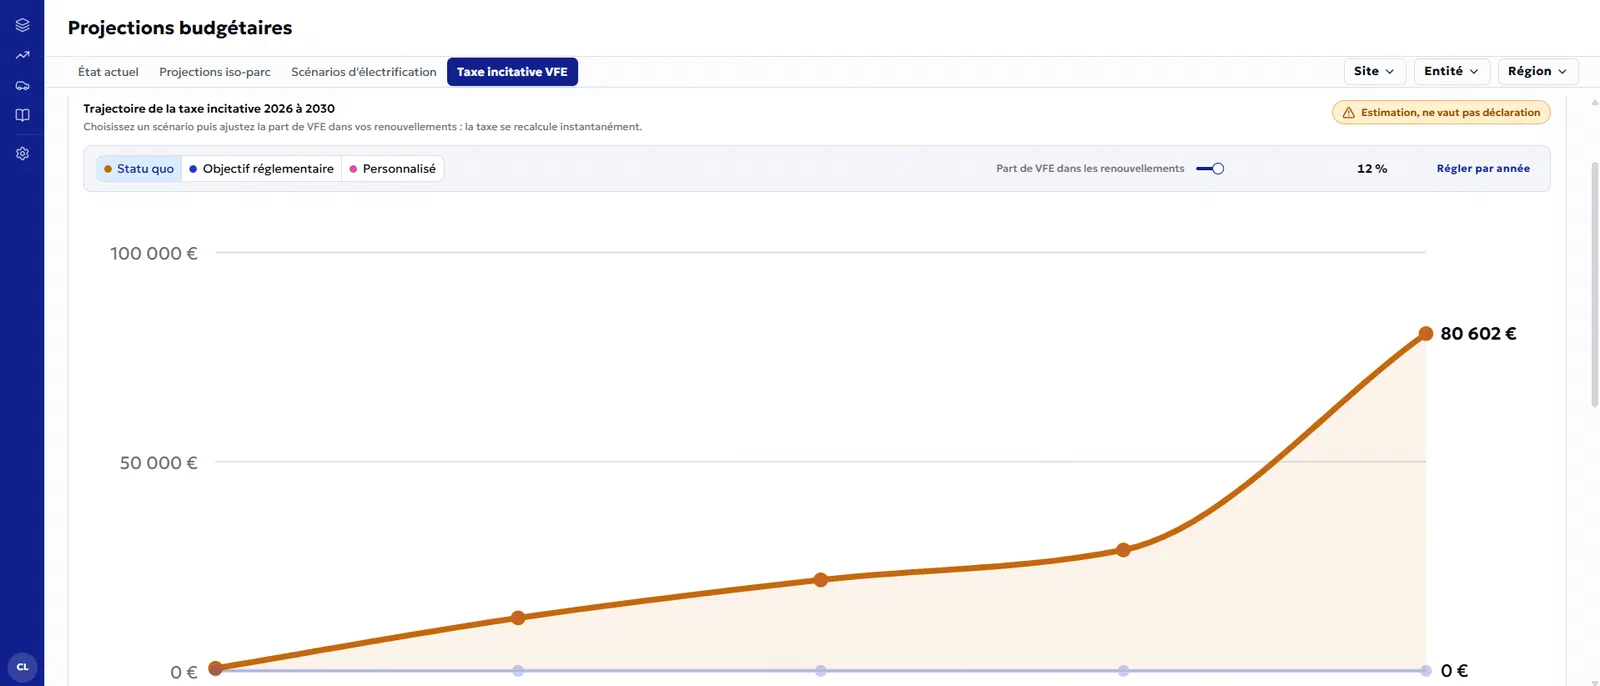Click the 100 000 € axis label
This screenshot has width=1600, height=686.
tap(154, 254)
